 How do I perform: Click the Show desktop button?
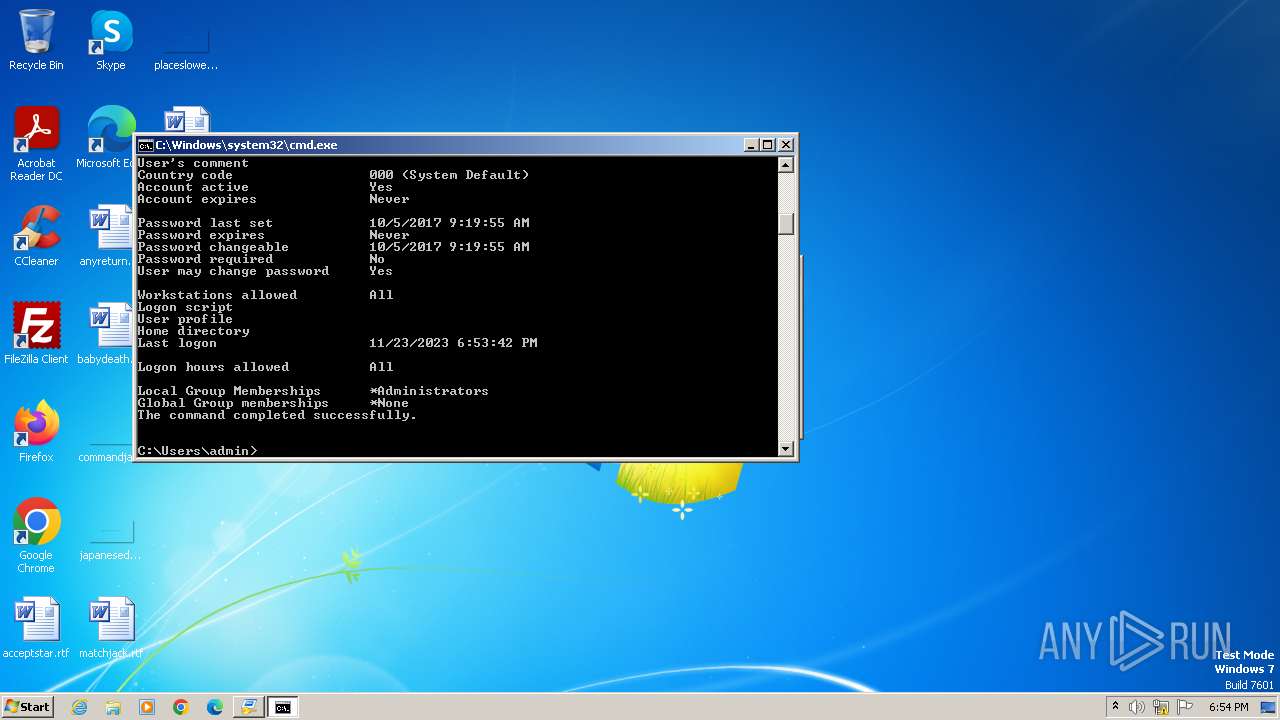coord(1270,707)
